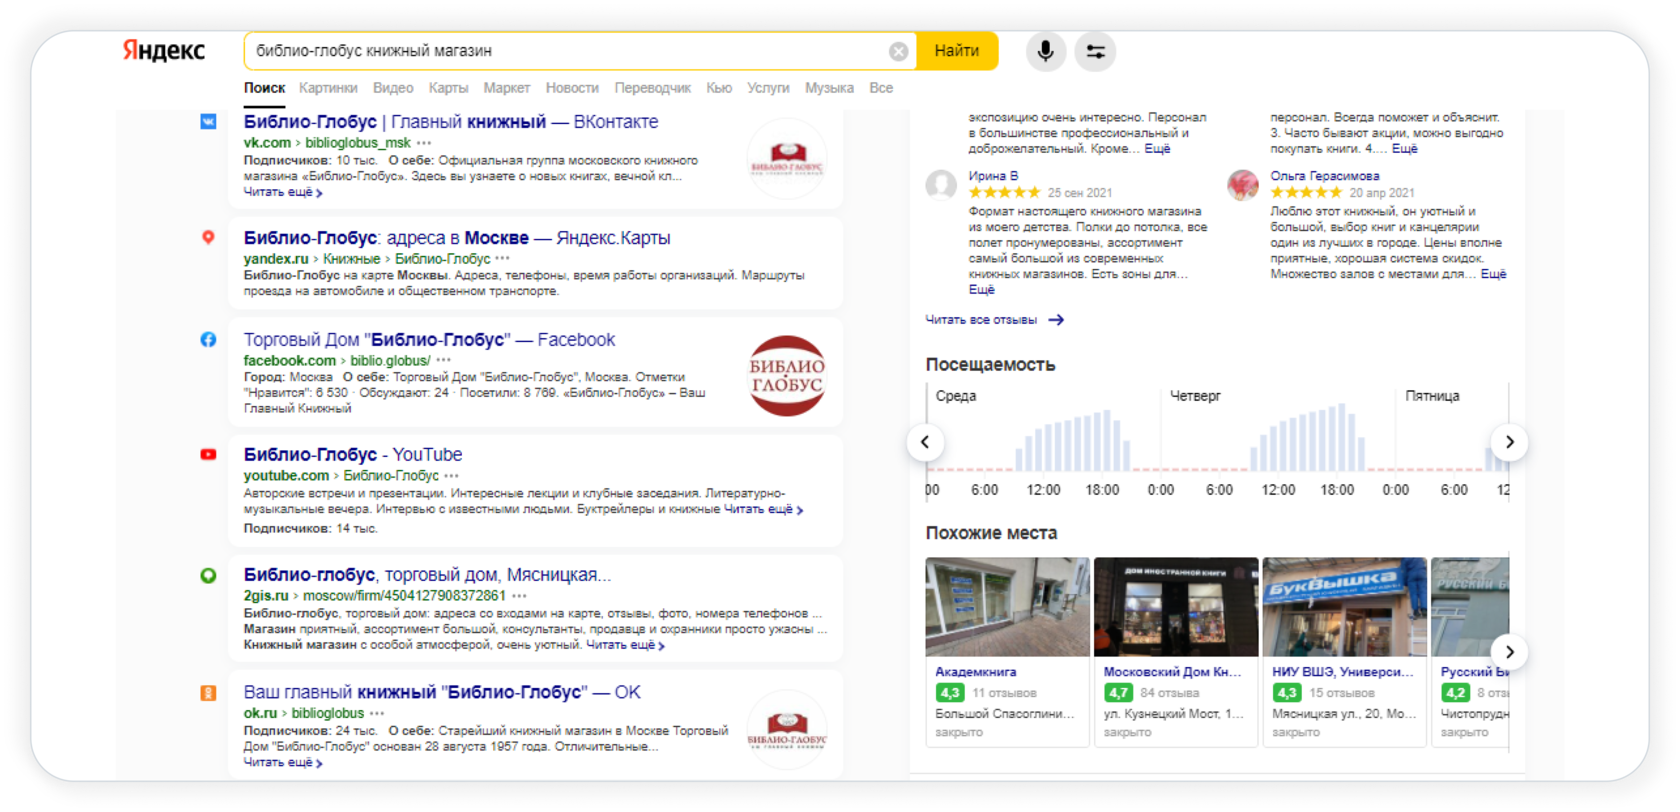Viewport: 1680px width, 812px height.
Task: Start voice search with microphone icon
Action: click(x=1045, y=51)
